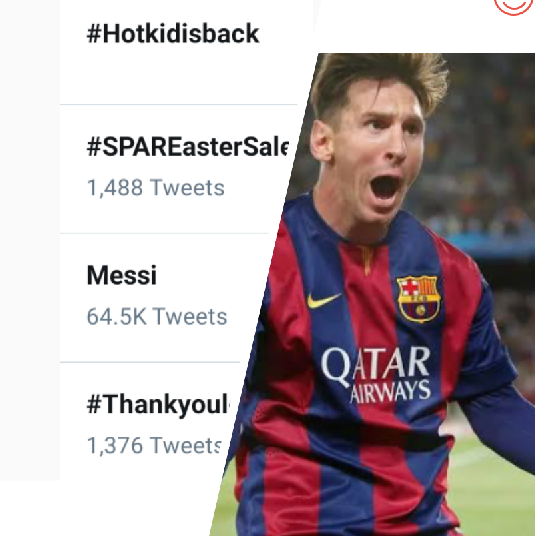Open the #Thankyoul trending hashtag
546x536 pixels.
pyautogui.click(x=158, y=405)
